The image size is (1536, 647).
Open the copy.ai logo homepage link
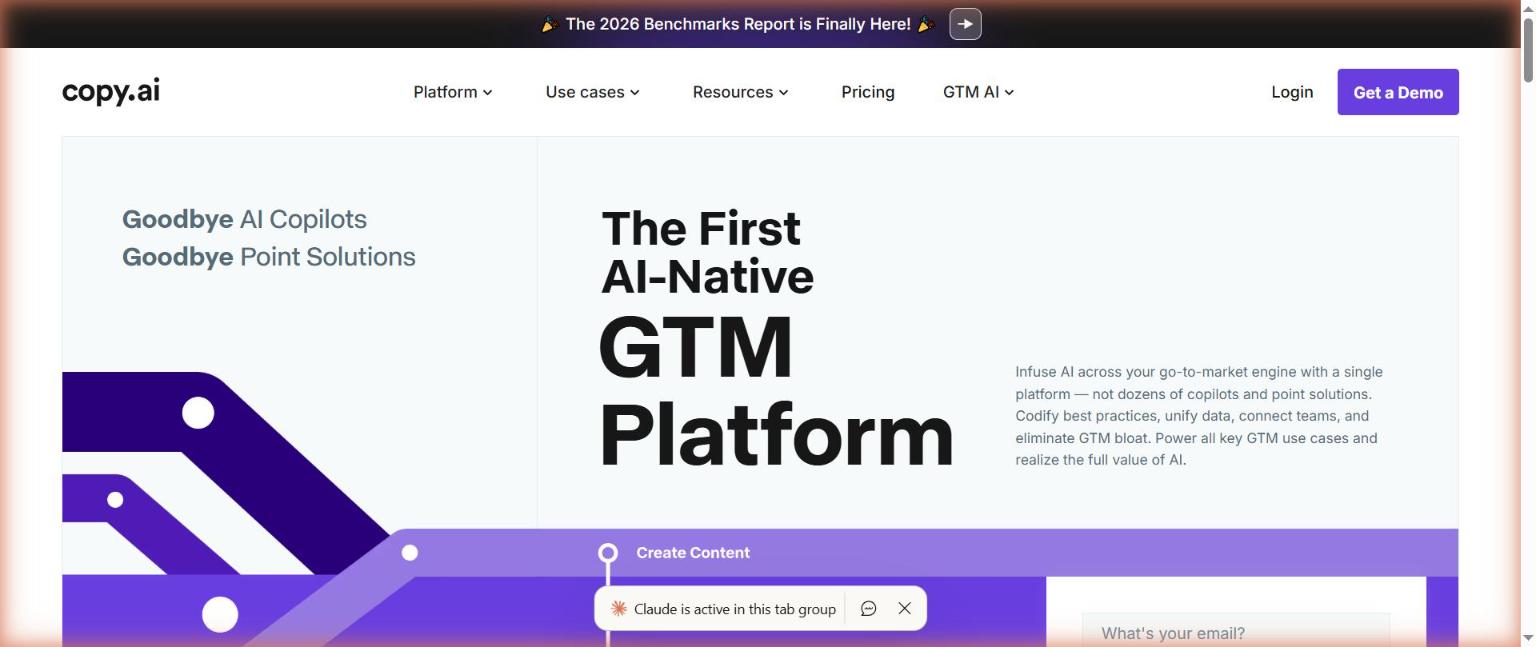[x=111, y=91]
